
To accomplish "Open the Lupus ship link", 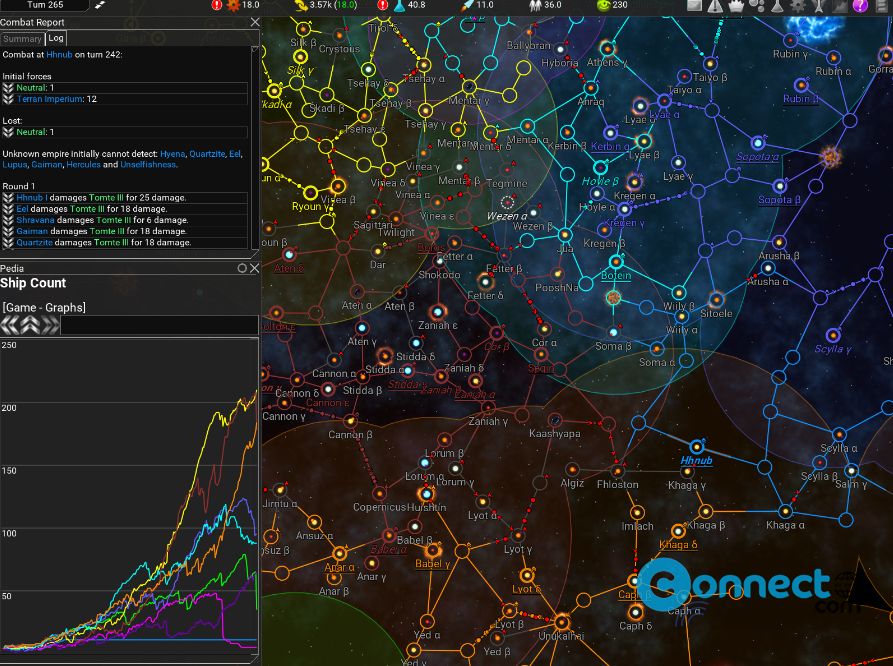I will 15,165.
